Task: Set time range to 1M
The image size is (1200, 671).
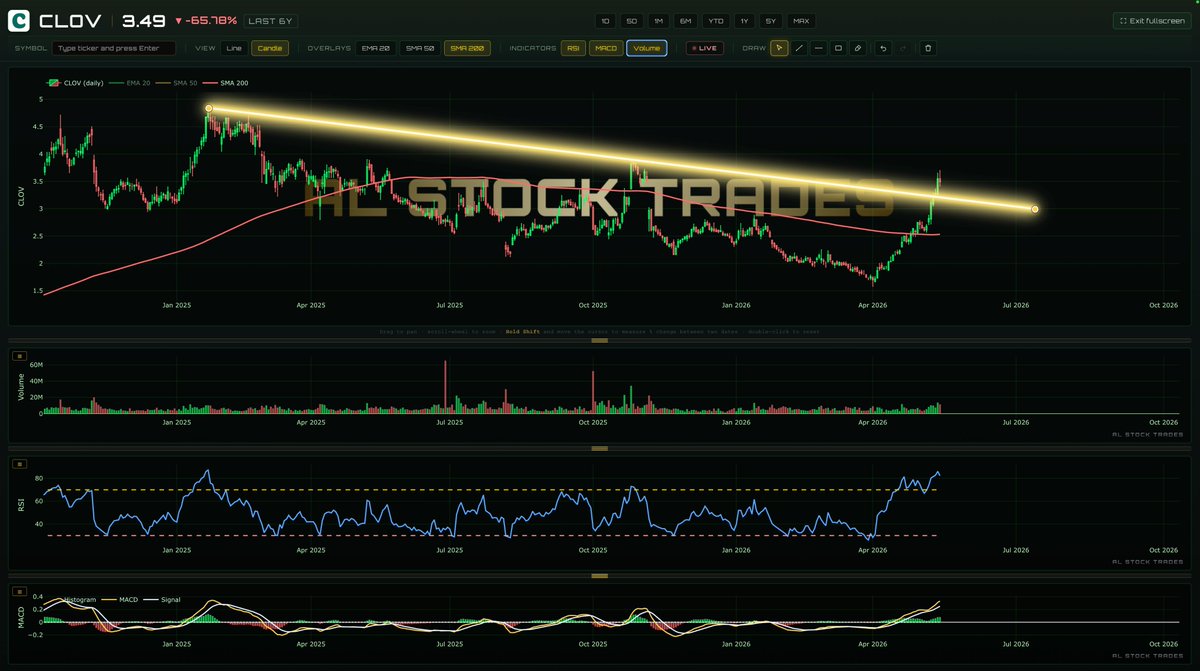Action: click(x=658, y=21)
